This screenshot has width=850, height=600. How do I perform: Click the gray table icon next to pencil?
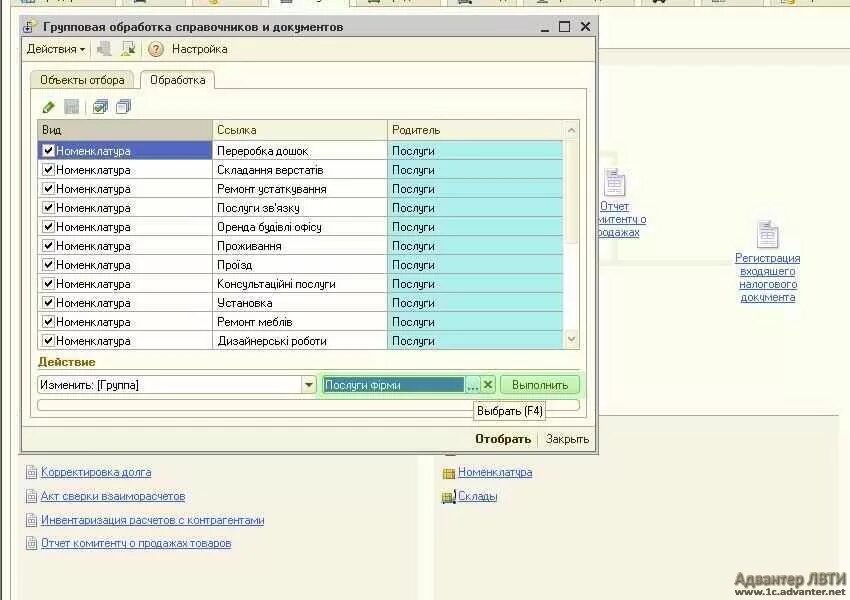pyautogui.click(x=72, y=107)
